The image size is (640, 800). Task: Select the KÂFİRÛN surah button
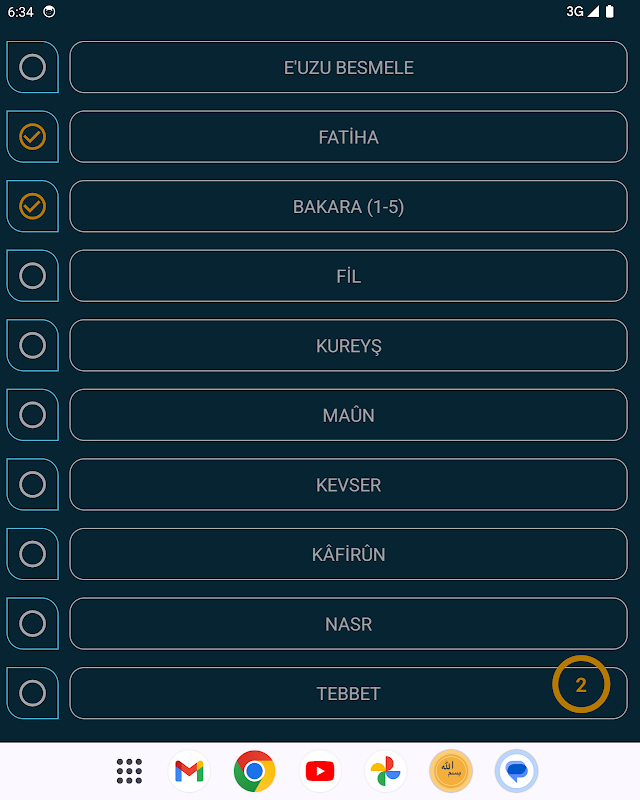348,554
